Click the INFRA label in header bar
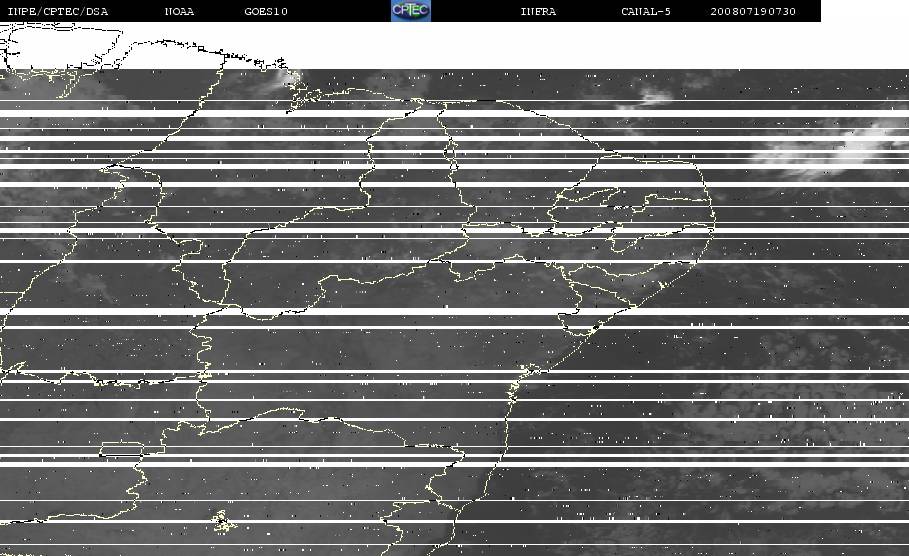 (x=538, y=11)
